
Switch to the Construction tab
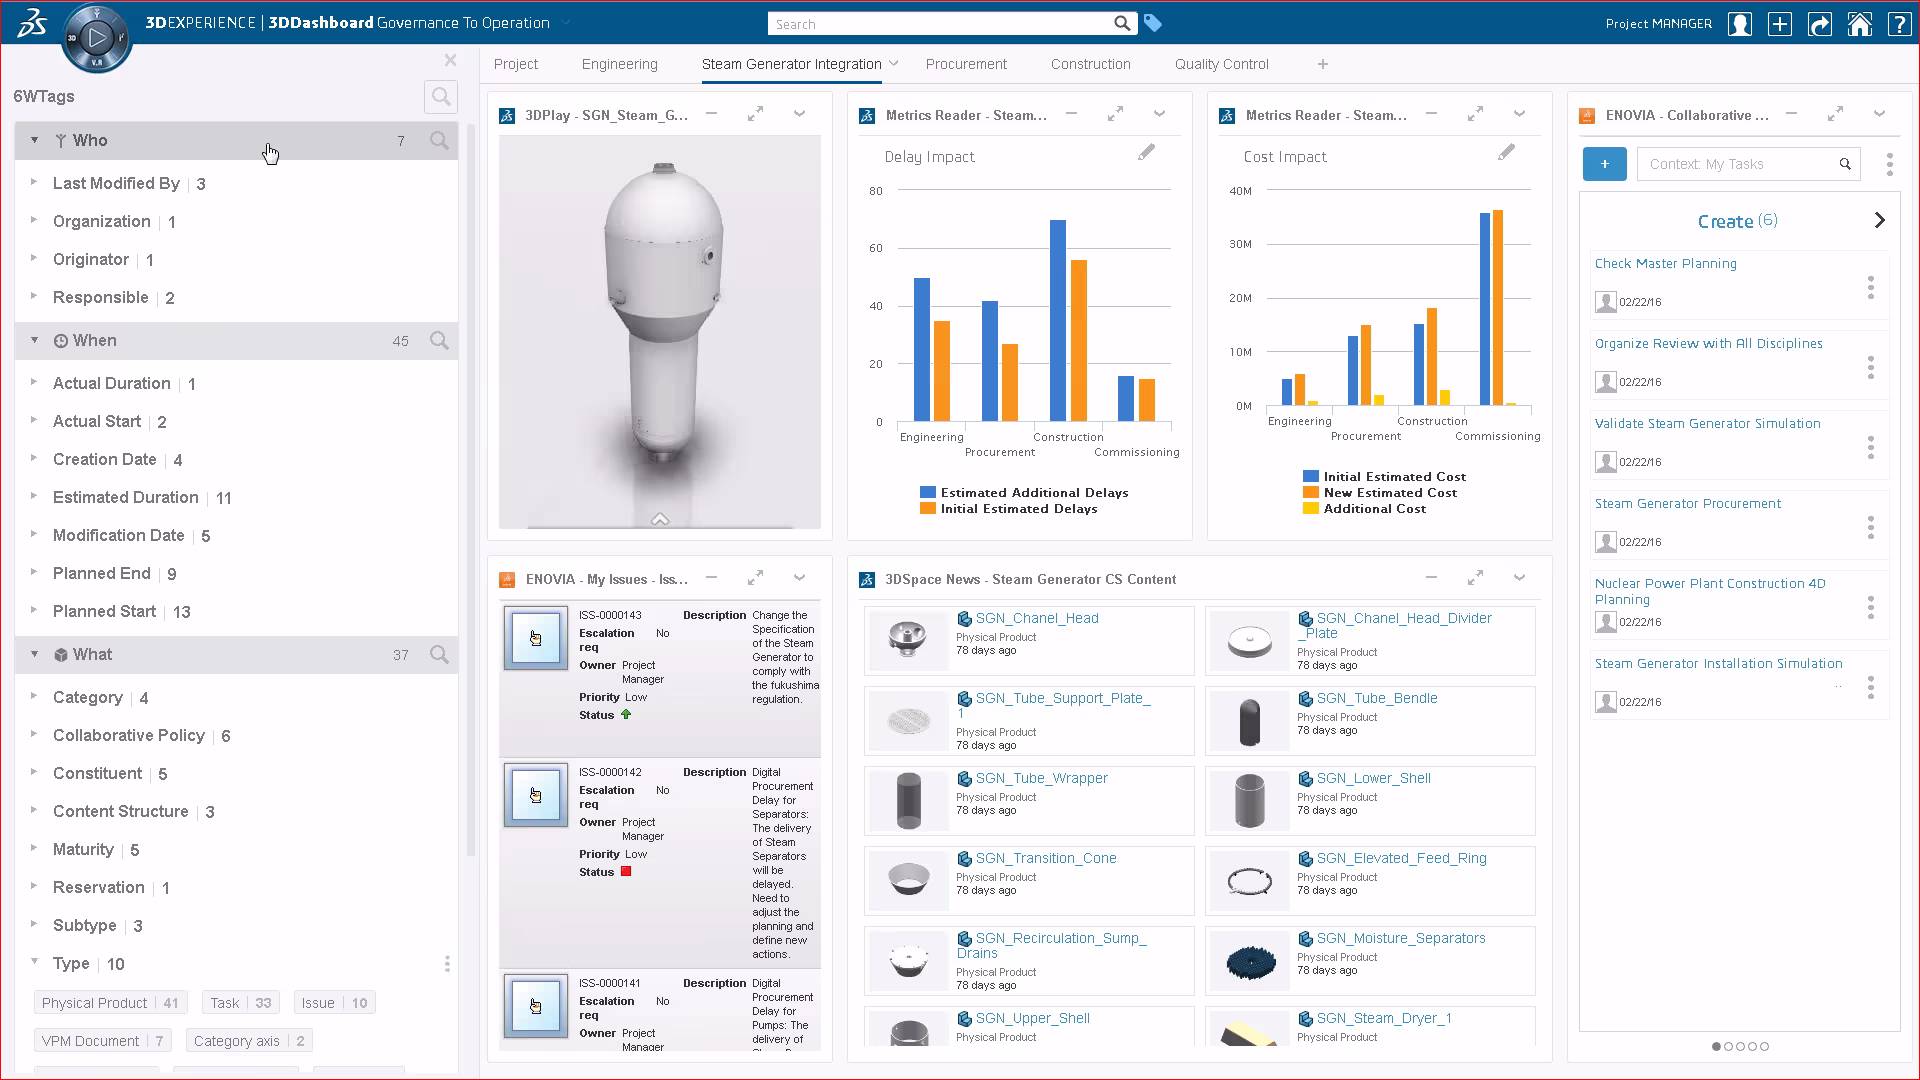tap(1091, 64)
